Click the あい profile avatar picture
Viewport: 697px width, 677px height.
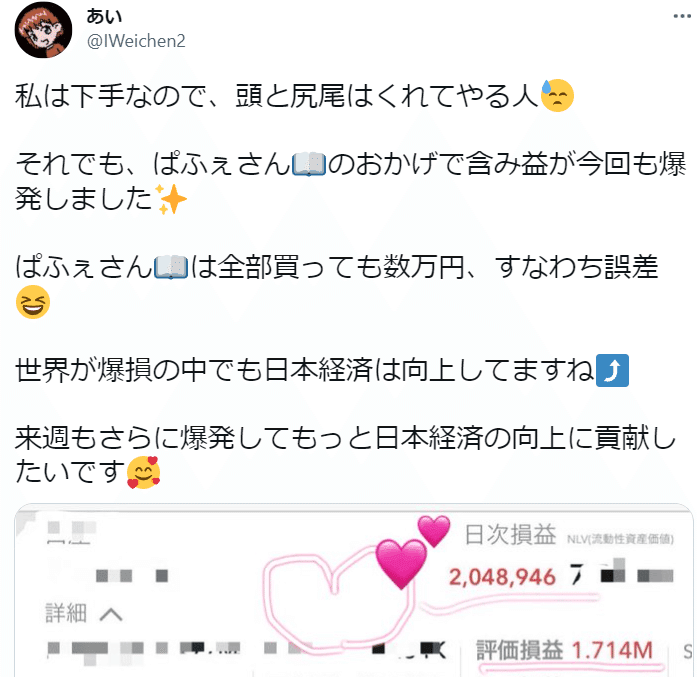[x=43, y=30]
